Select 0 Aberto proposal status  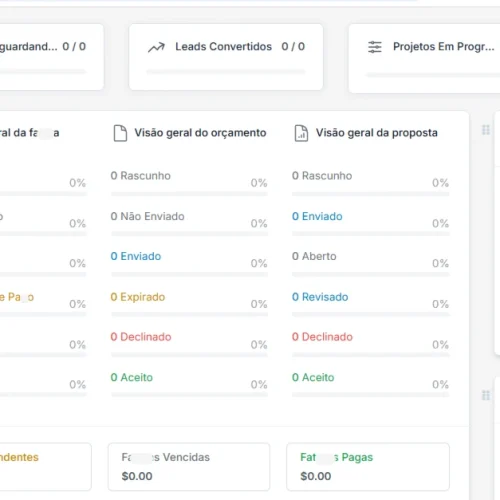point(314,256)
